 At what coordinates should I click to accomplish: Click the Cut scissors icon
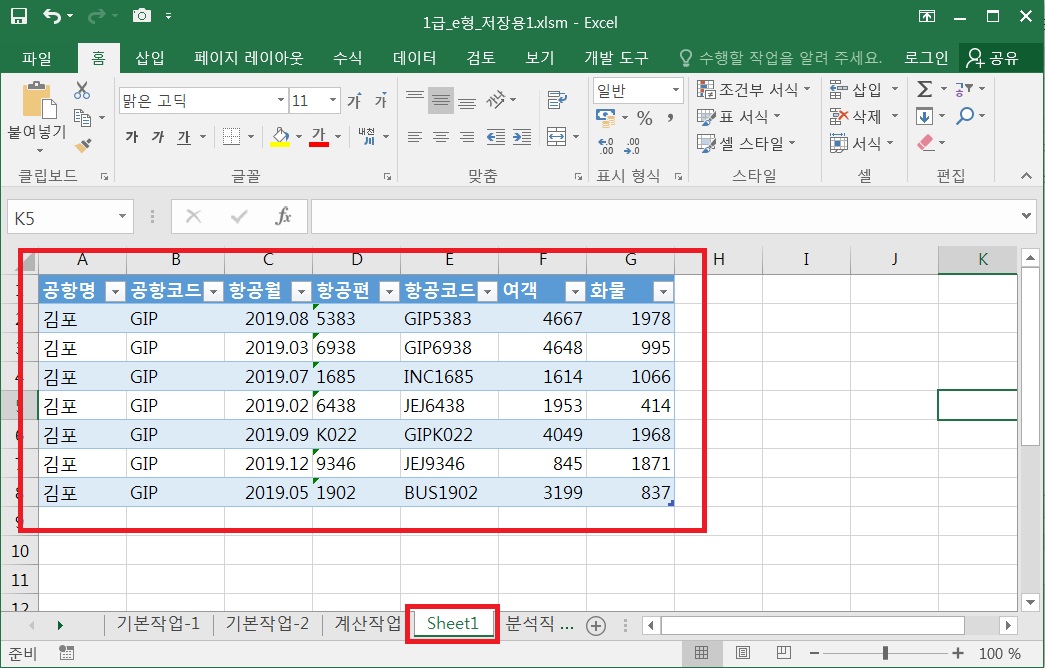click(82, 91)
